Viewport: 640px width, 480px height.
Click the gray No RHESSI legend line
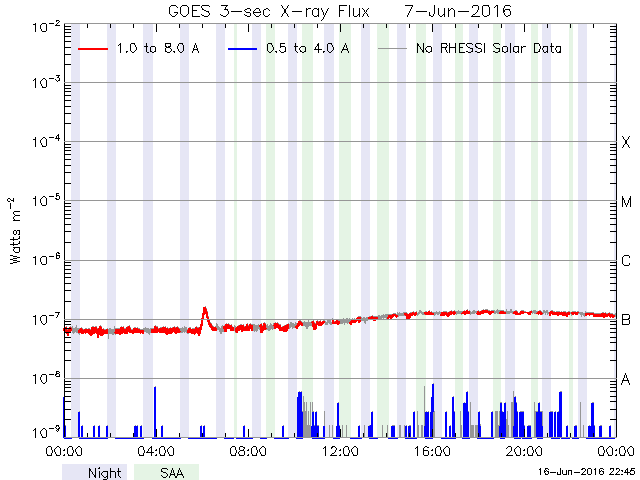393,48
